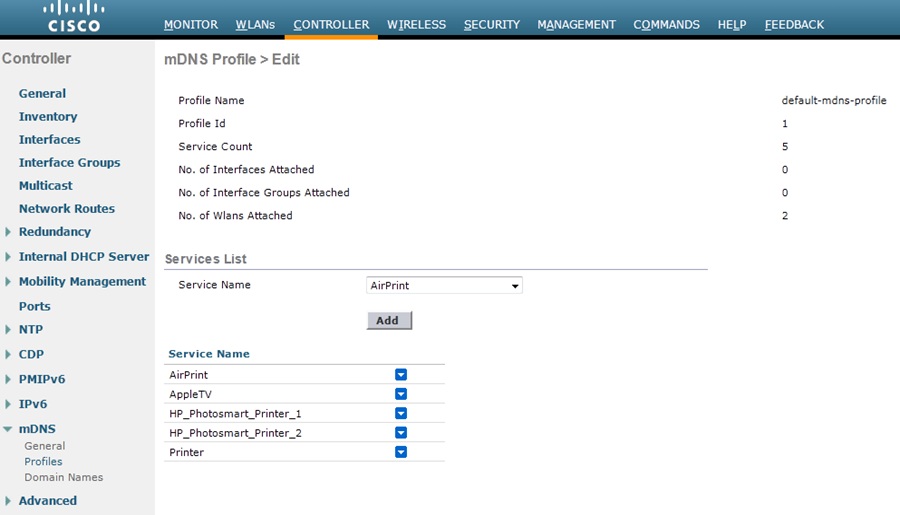The width and height of the screenshot is (900, 515).
Task: Open the Service Name AirPrint combo box
Action: coord(444,285)
